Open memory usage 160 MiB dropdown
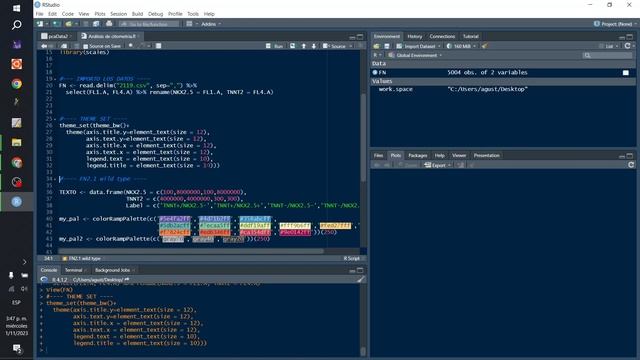 tap(461, 46)
